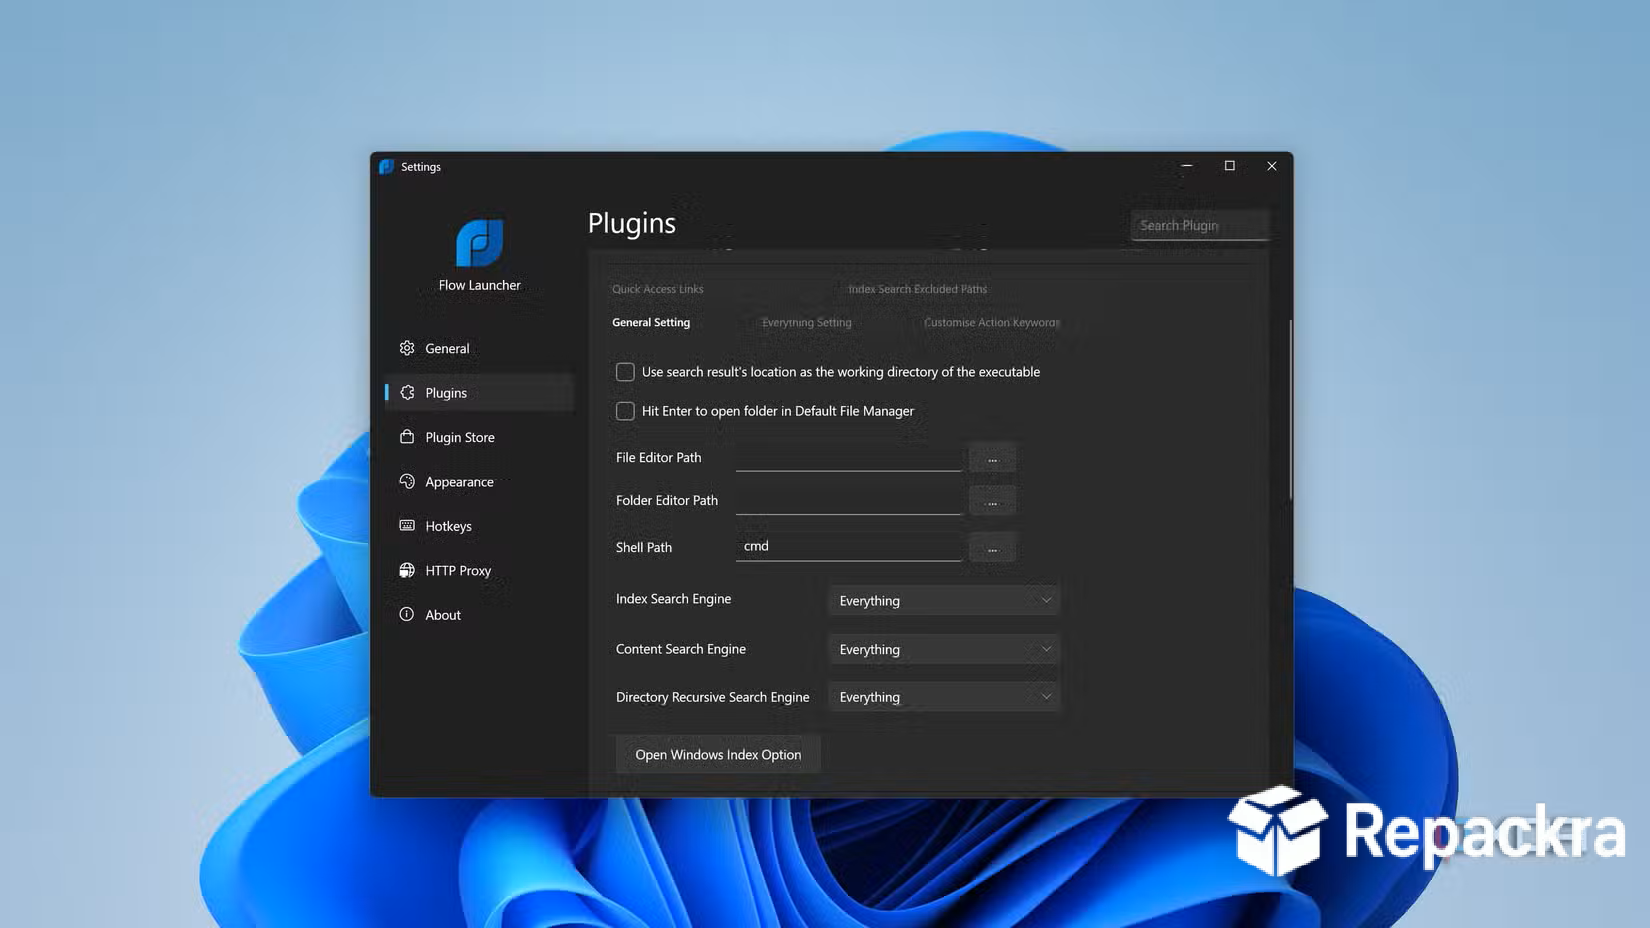This screenshot has width=1650, height=928.
Task: Switch to the Quick Access Links tab
Action: tap(658, 289)
